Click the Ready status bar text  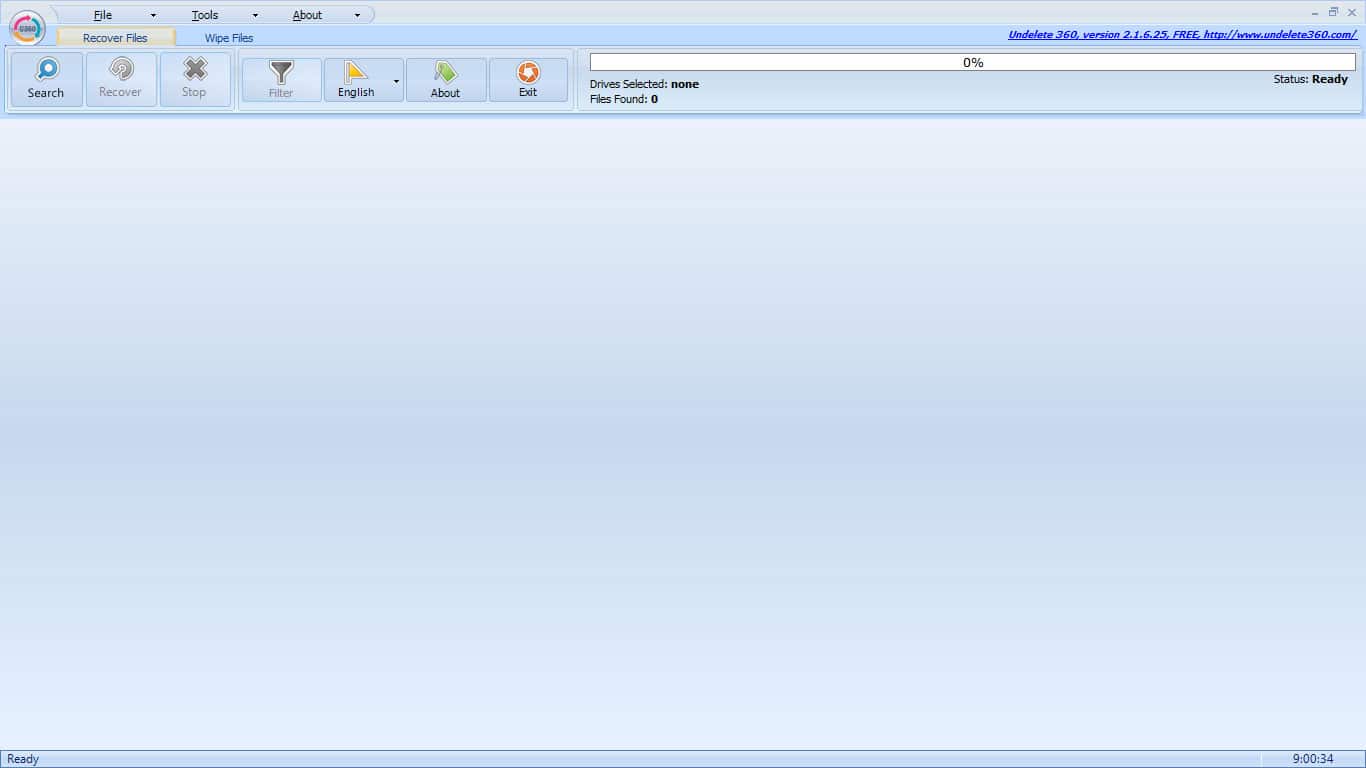(23, 759)
